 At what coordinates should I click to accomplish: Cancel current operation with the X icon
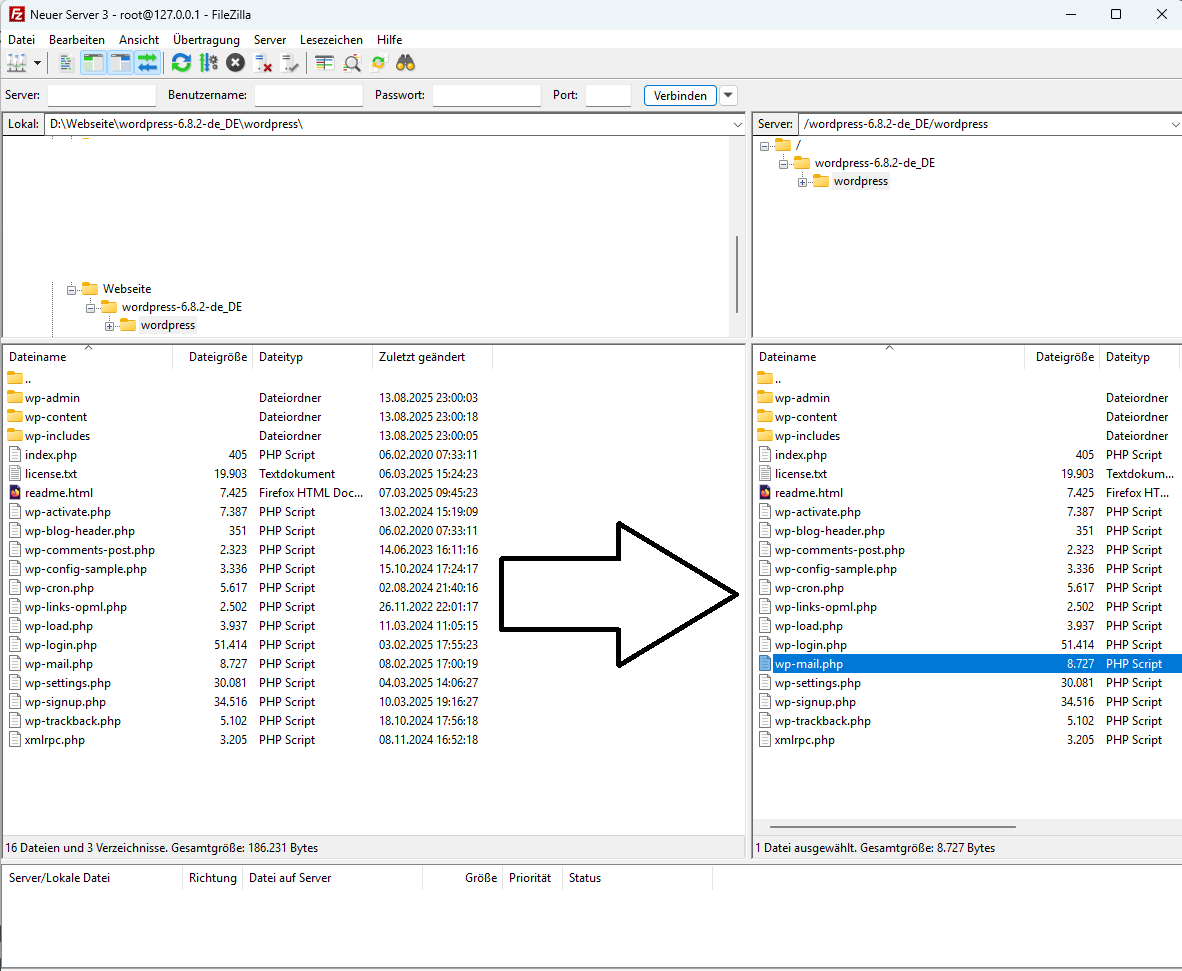tap(235, 63)
